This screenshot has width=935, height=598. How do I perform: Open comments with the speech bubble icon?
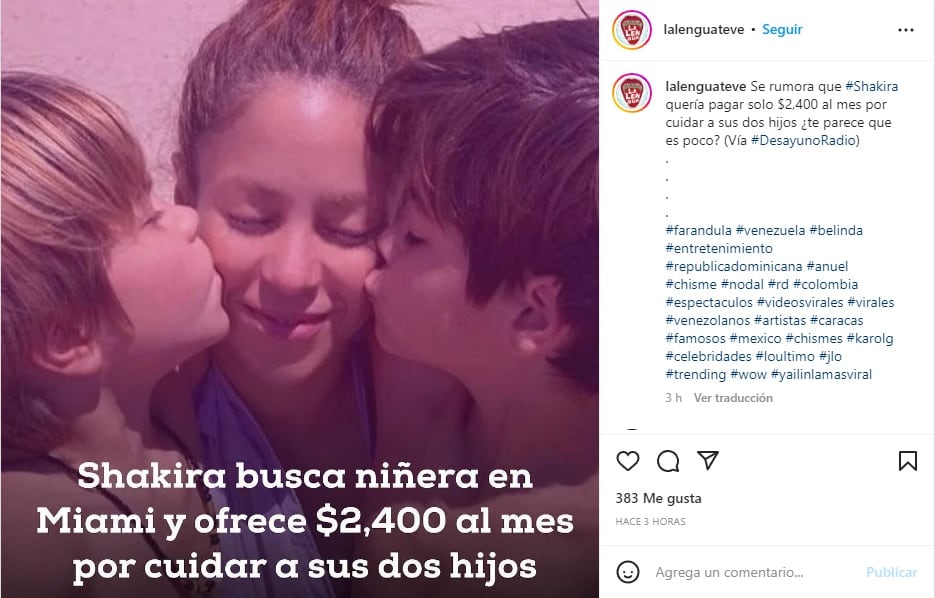[x=668, y=460]
